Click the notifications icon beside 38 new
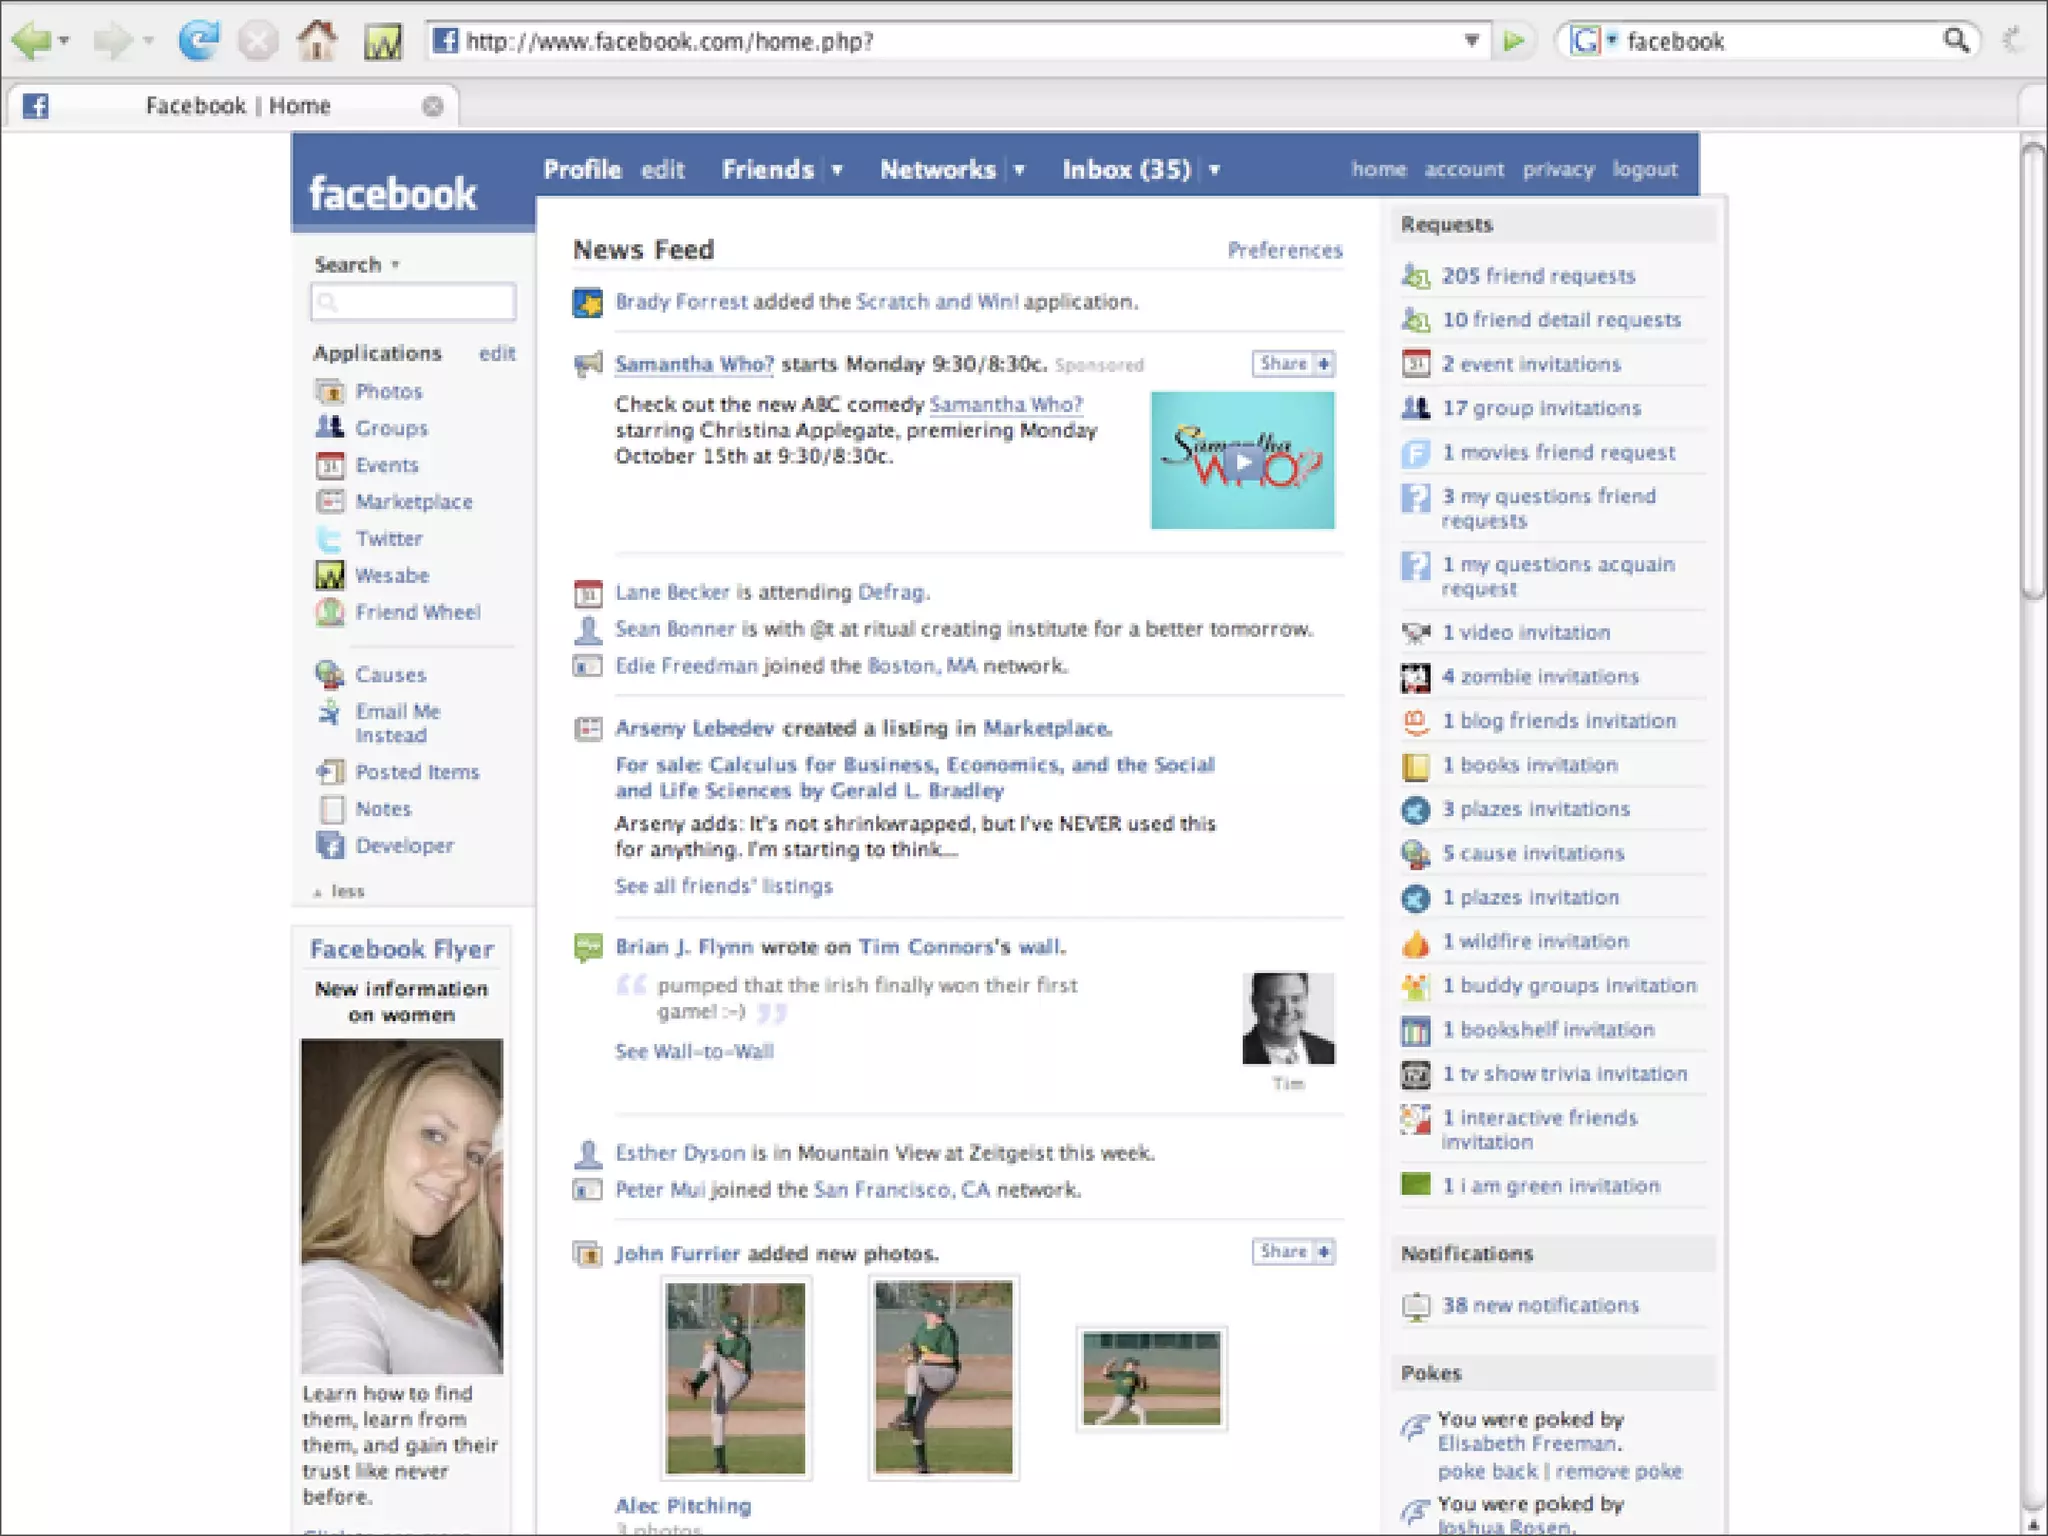 (1416, 1306)
